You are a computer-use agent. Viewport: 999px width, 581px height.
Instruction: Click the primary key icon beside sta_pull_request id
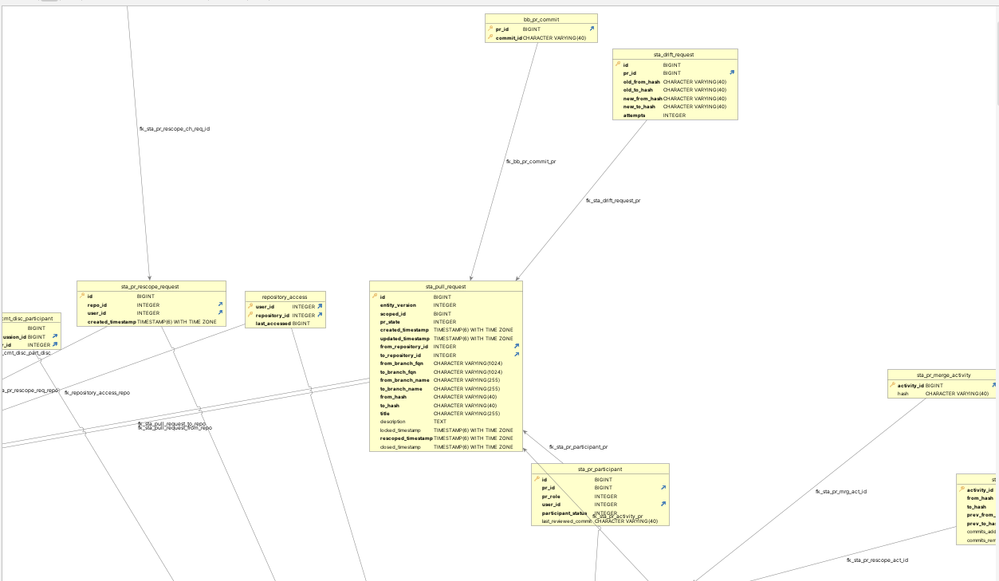point(375,296)
